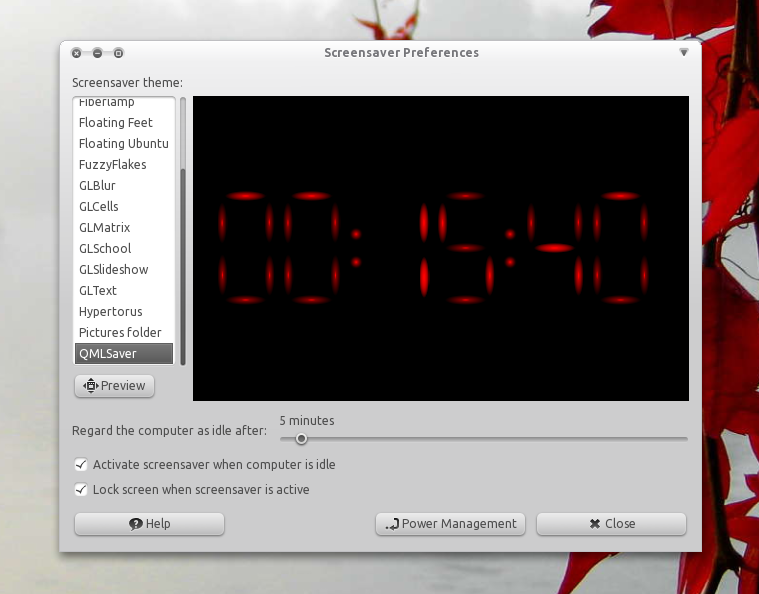
Task: Minimize the Screensaver Preferences window
Action: pyautogui.click(x=97, y=53)
